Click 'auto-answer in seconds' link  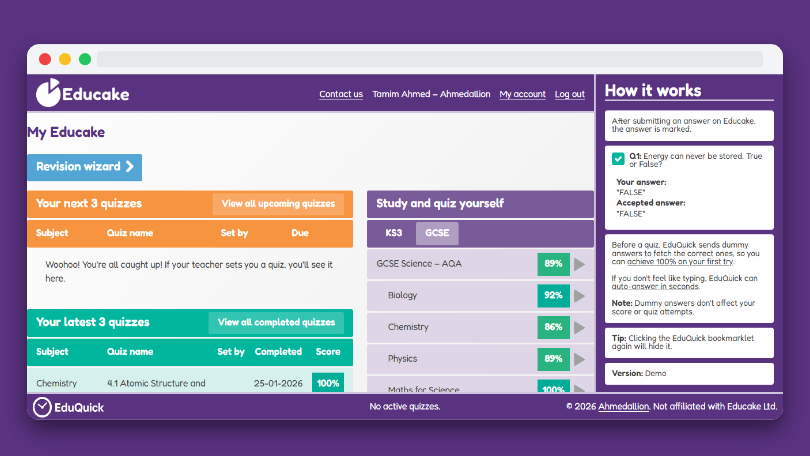point(655,286)
